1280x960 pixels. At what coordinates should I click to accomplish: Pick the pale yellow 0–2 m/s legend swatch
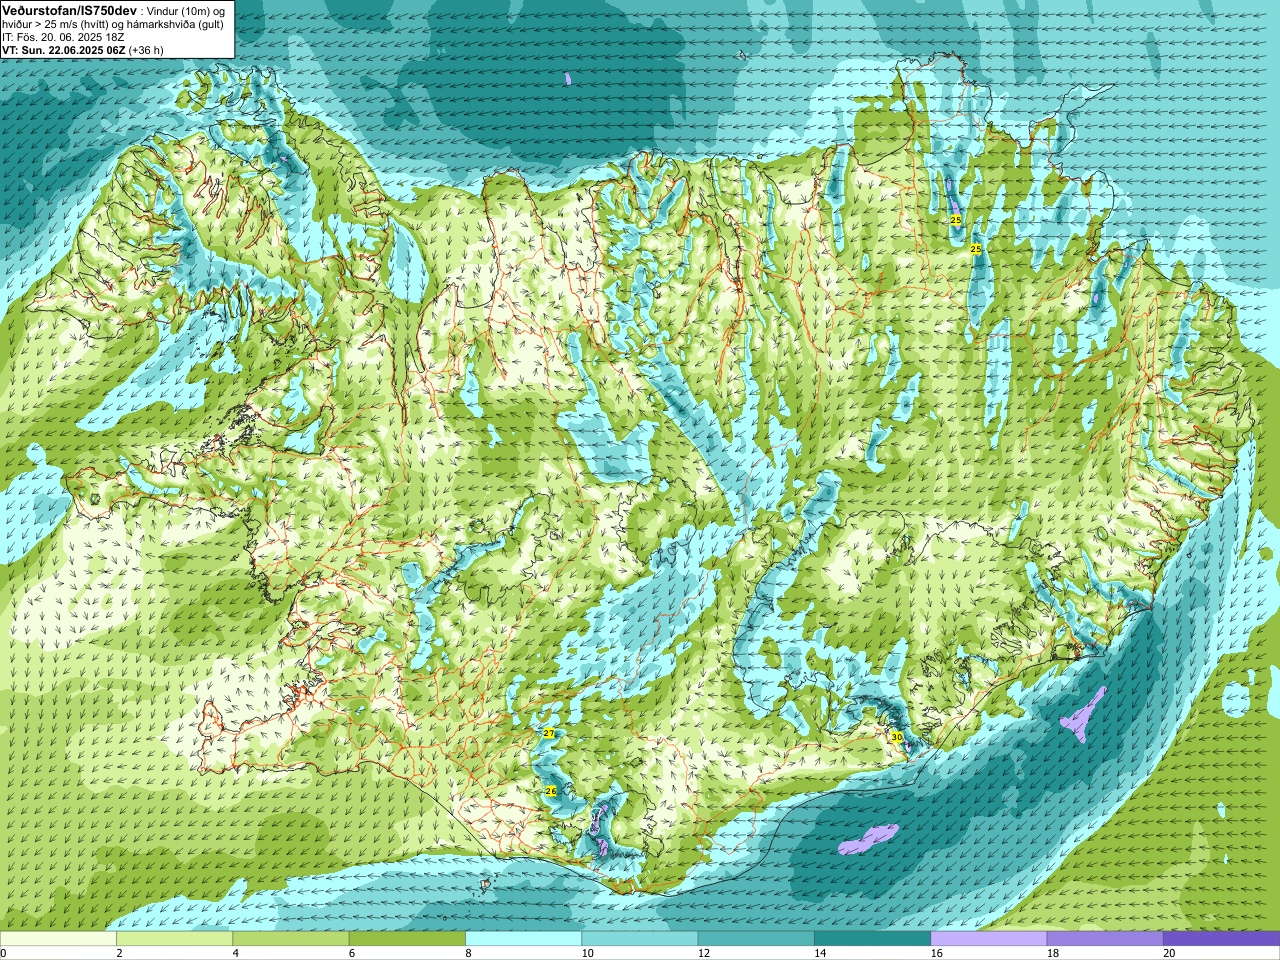coord(58,939)
